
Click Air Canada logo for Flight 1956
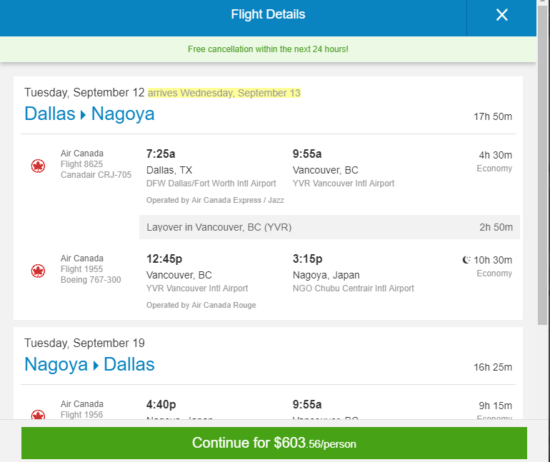coord(38,415)
